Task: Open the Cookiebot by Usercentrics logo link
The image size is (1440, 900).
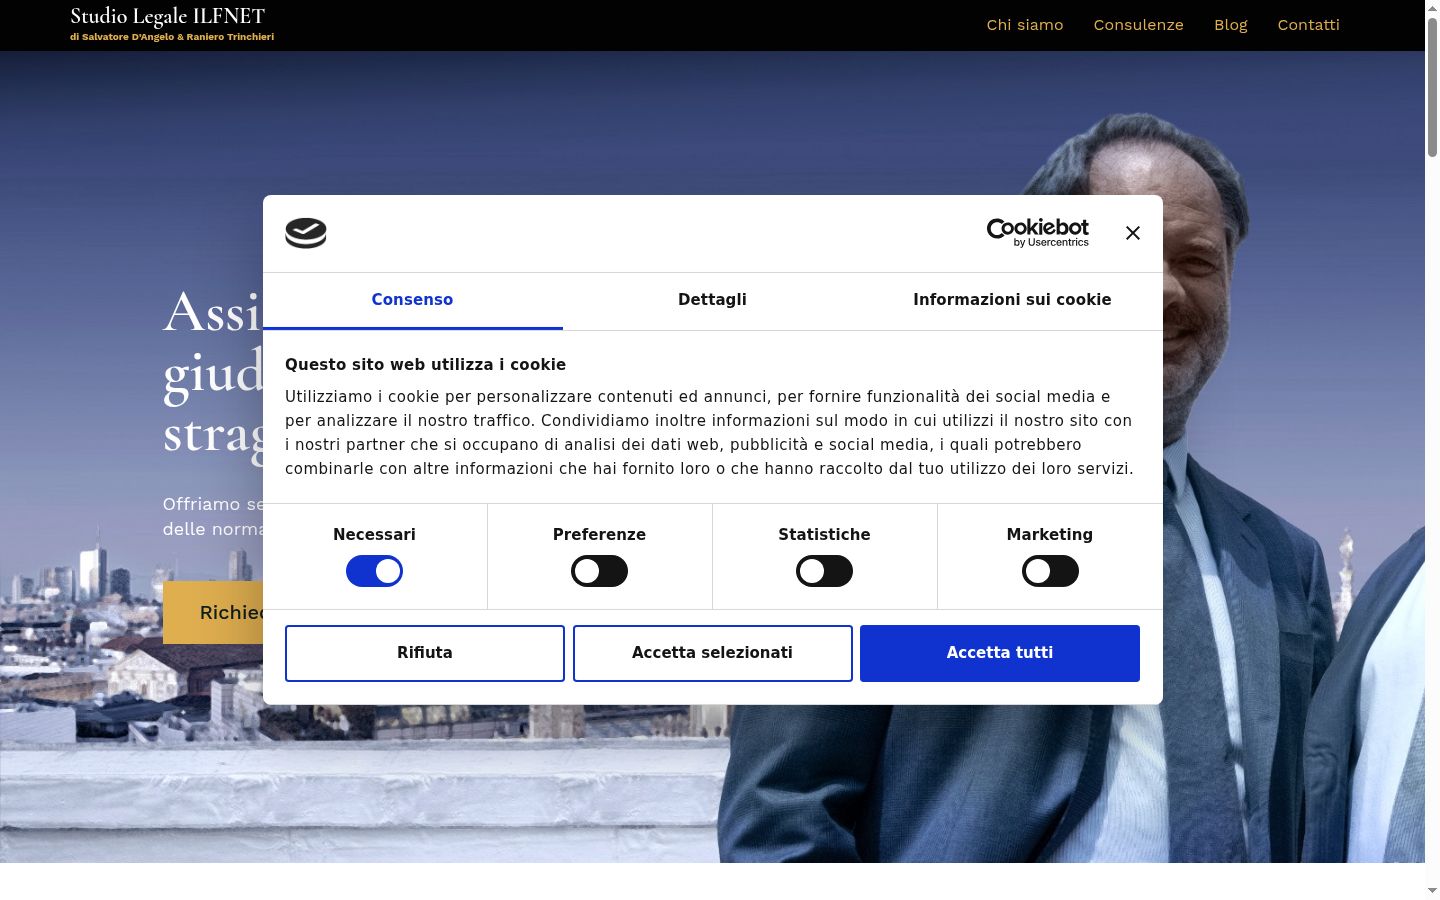Action: (x=1038, y=233)
